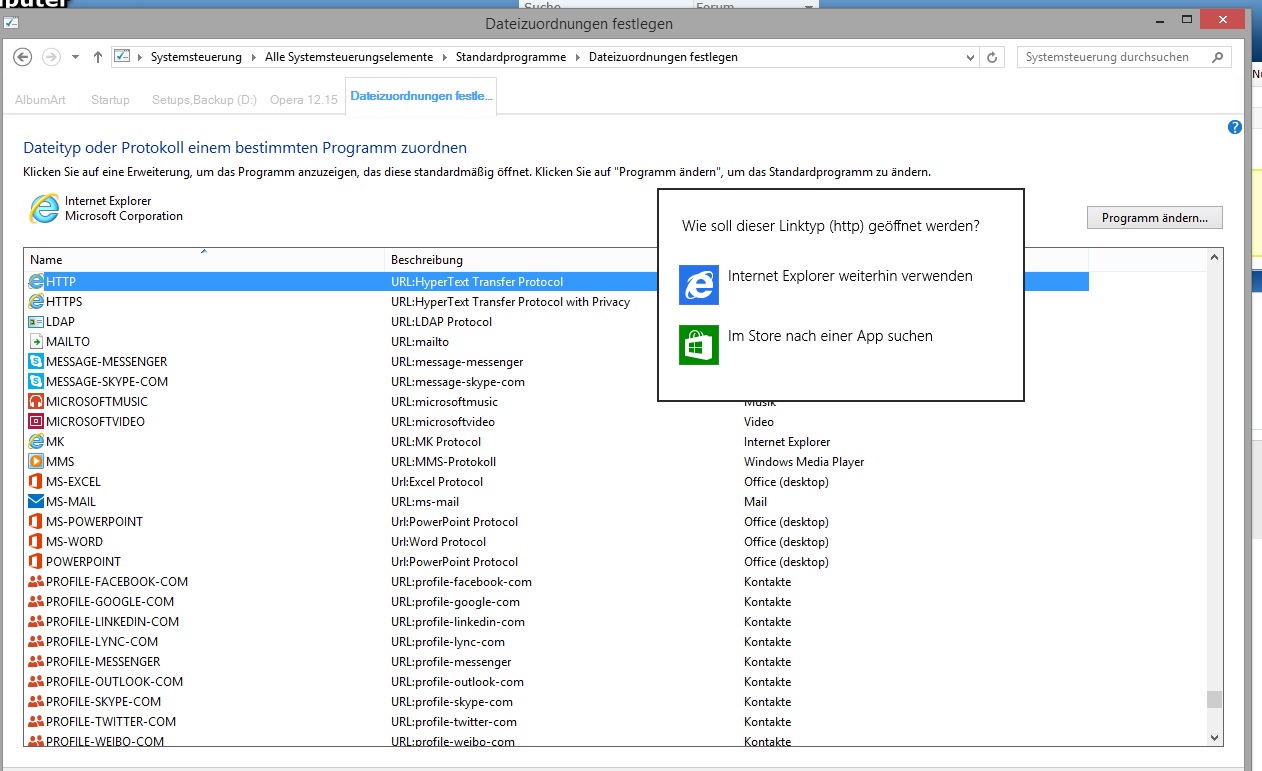Click the Url:Excel Protocol description

pos(437,482)
